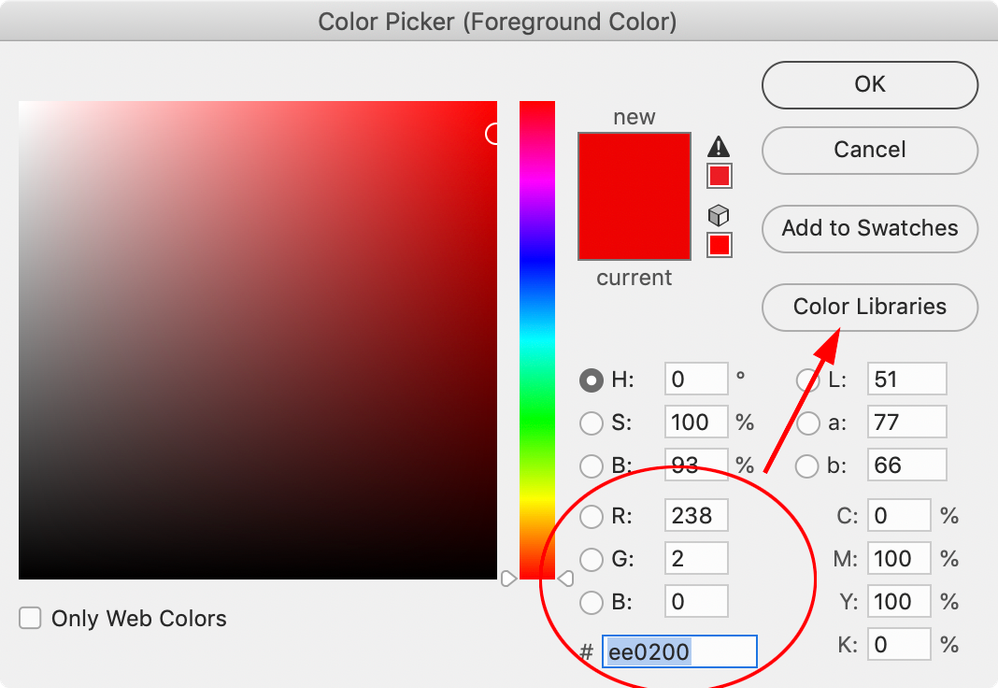The width and height of the screenshot is (998, 688).
Task: Click the in-gamut color swatch below warning triangle
Action: (718, 177)
